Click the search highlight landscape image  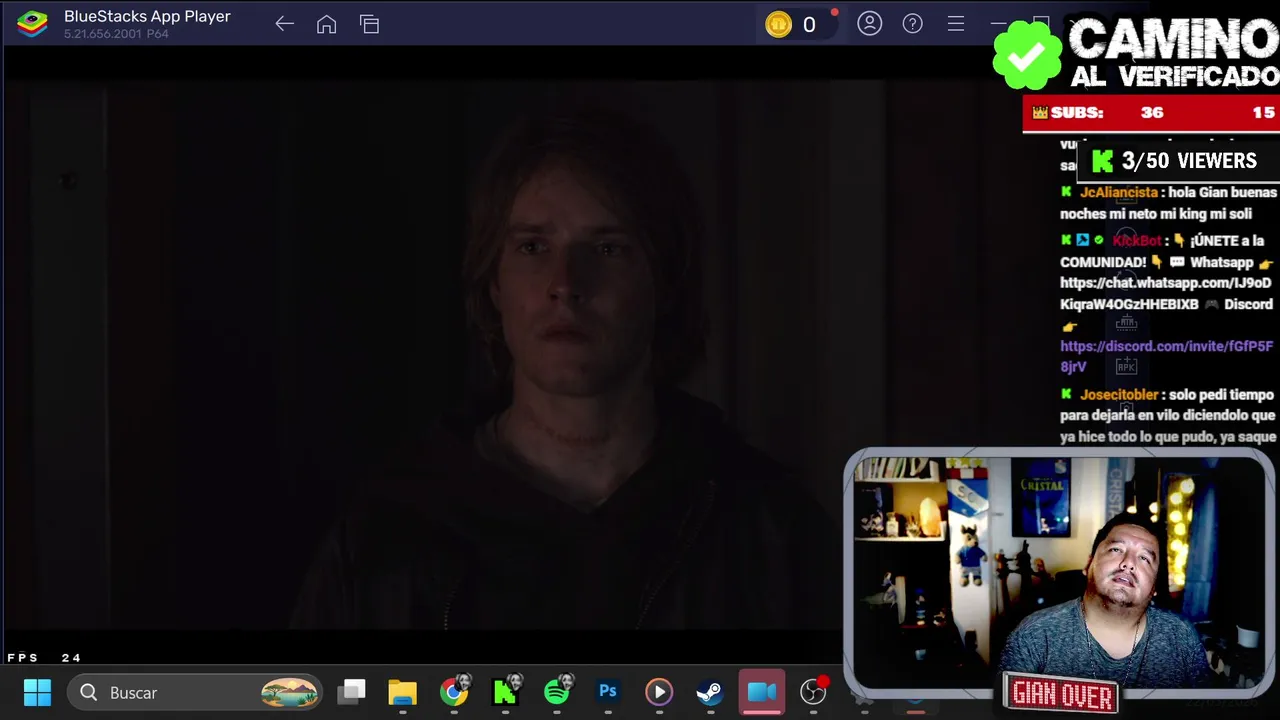click(290, 692)
